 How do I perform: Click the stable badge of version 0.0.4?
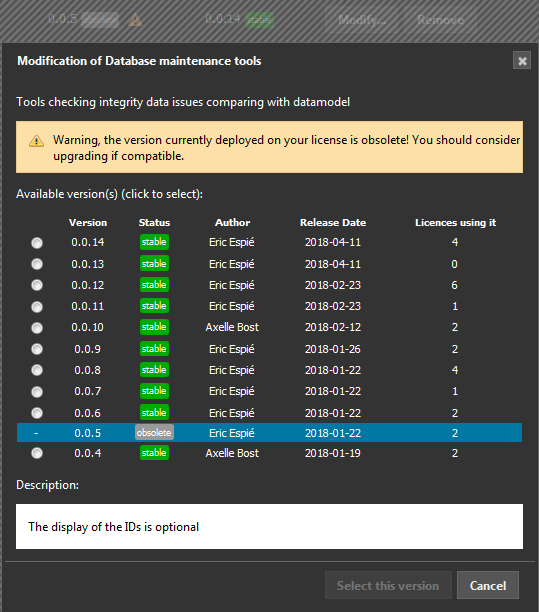pyautogui.click(x=154, y=453)
